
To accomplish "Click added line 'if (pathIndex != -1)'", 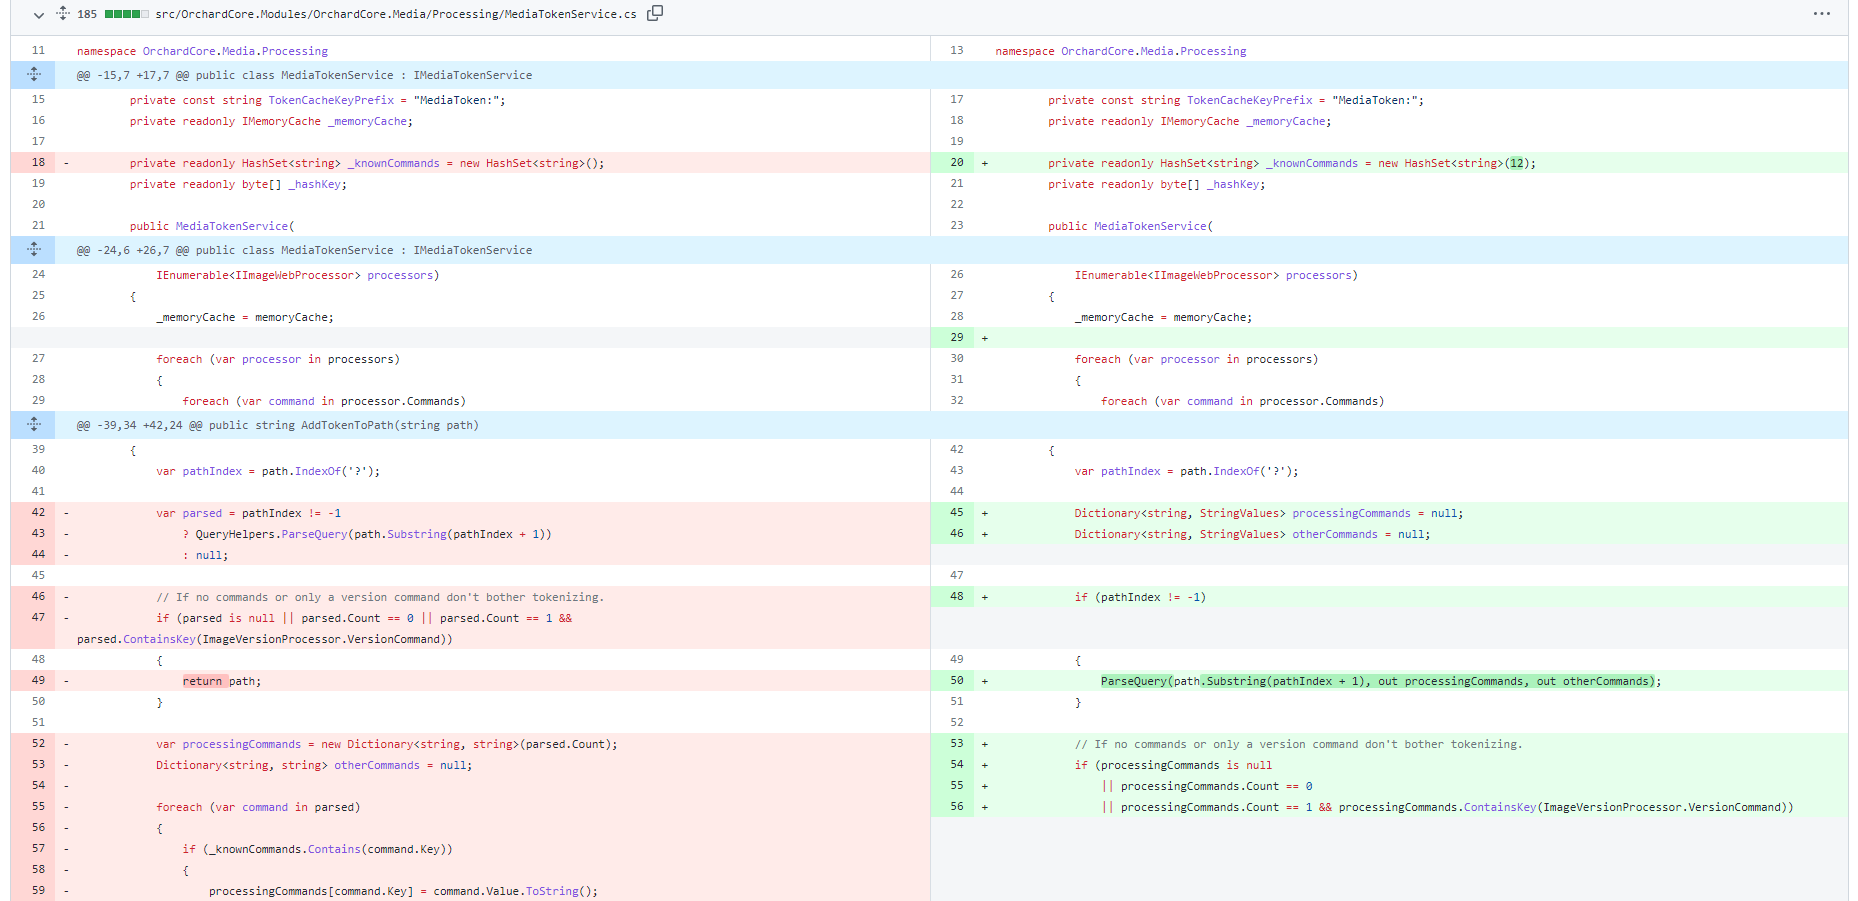I will tap(1141, 597).
